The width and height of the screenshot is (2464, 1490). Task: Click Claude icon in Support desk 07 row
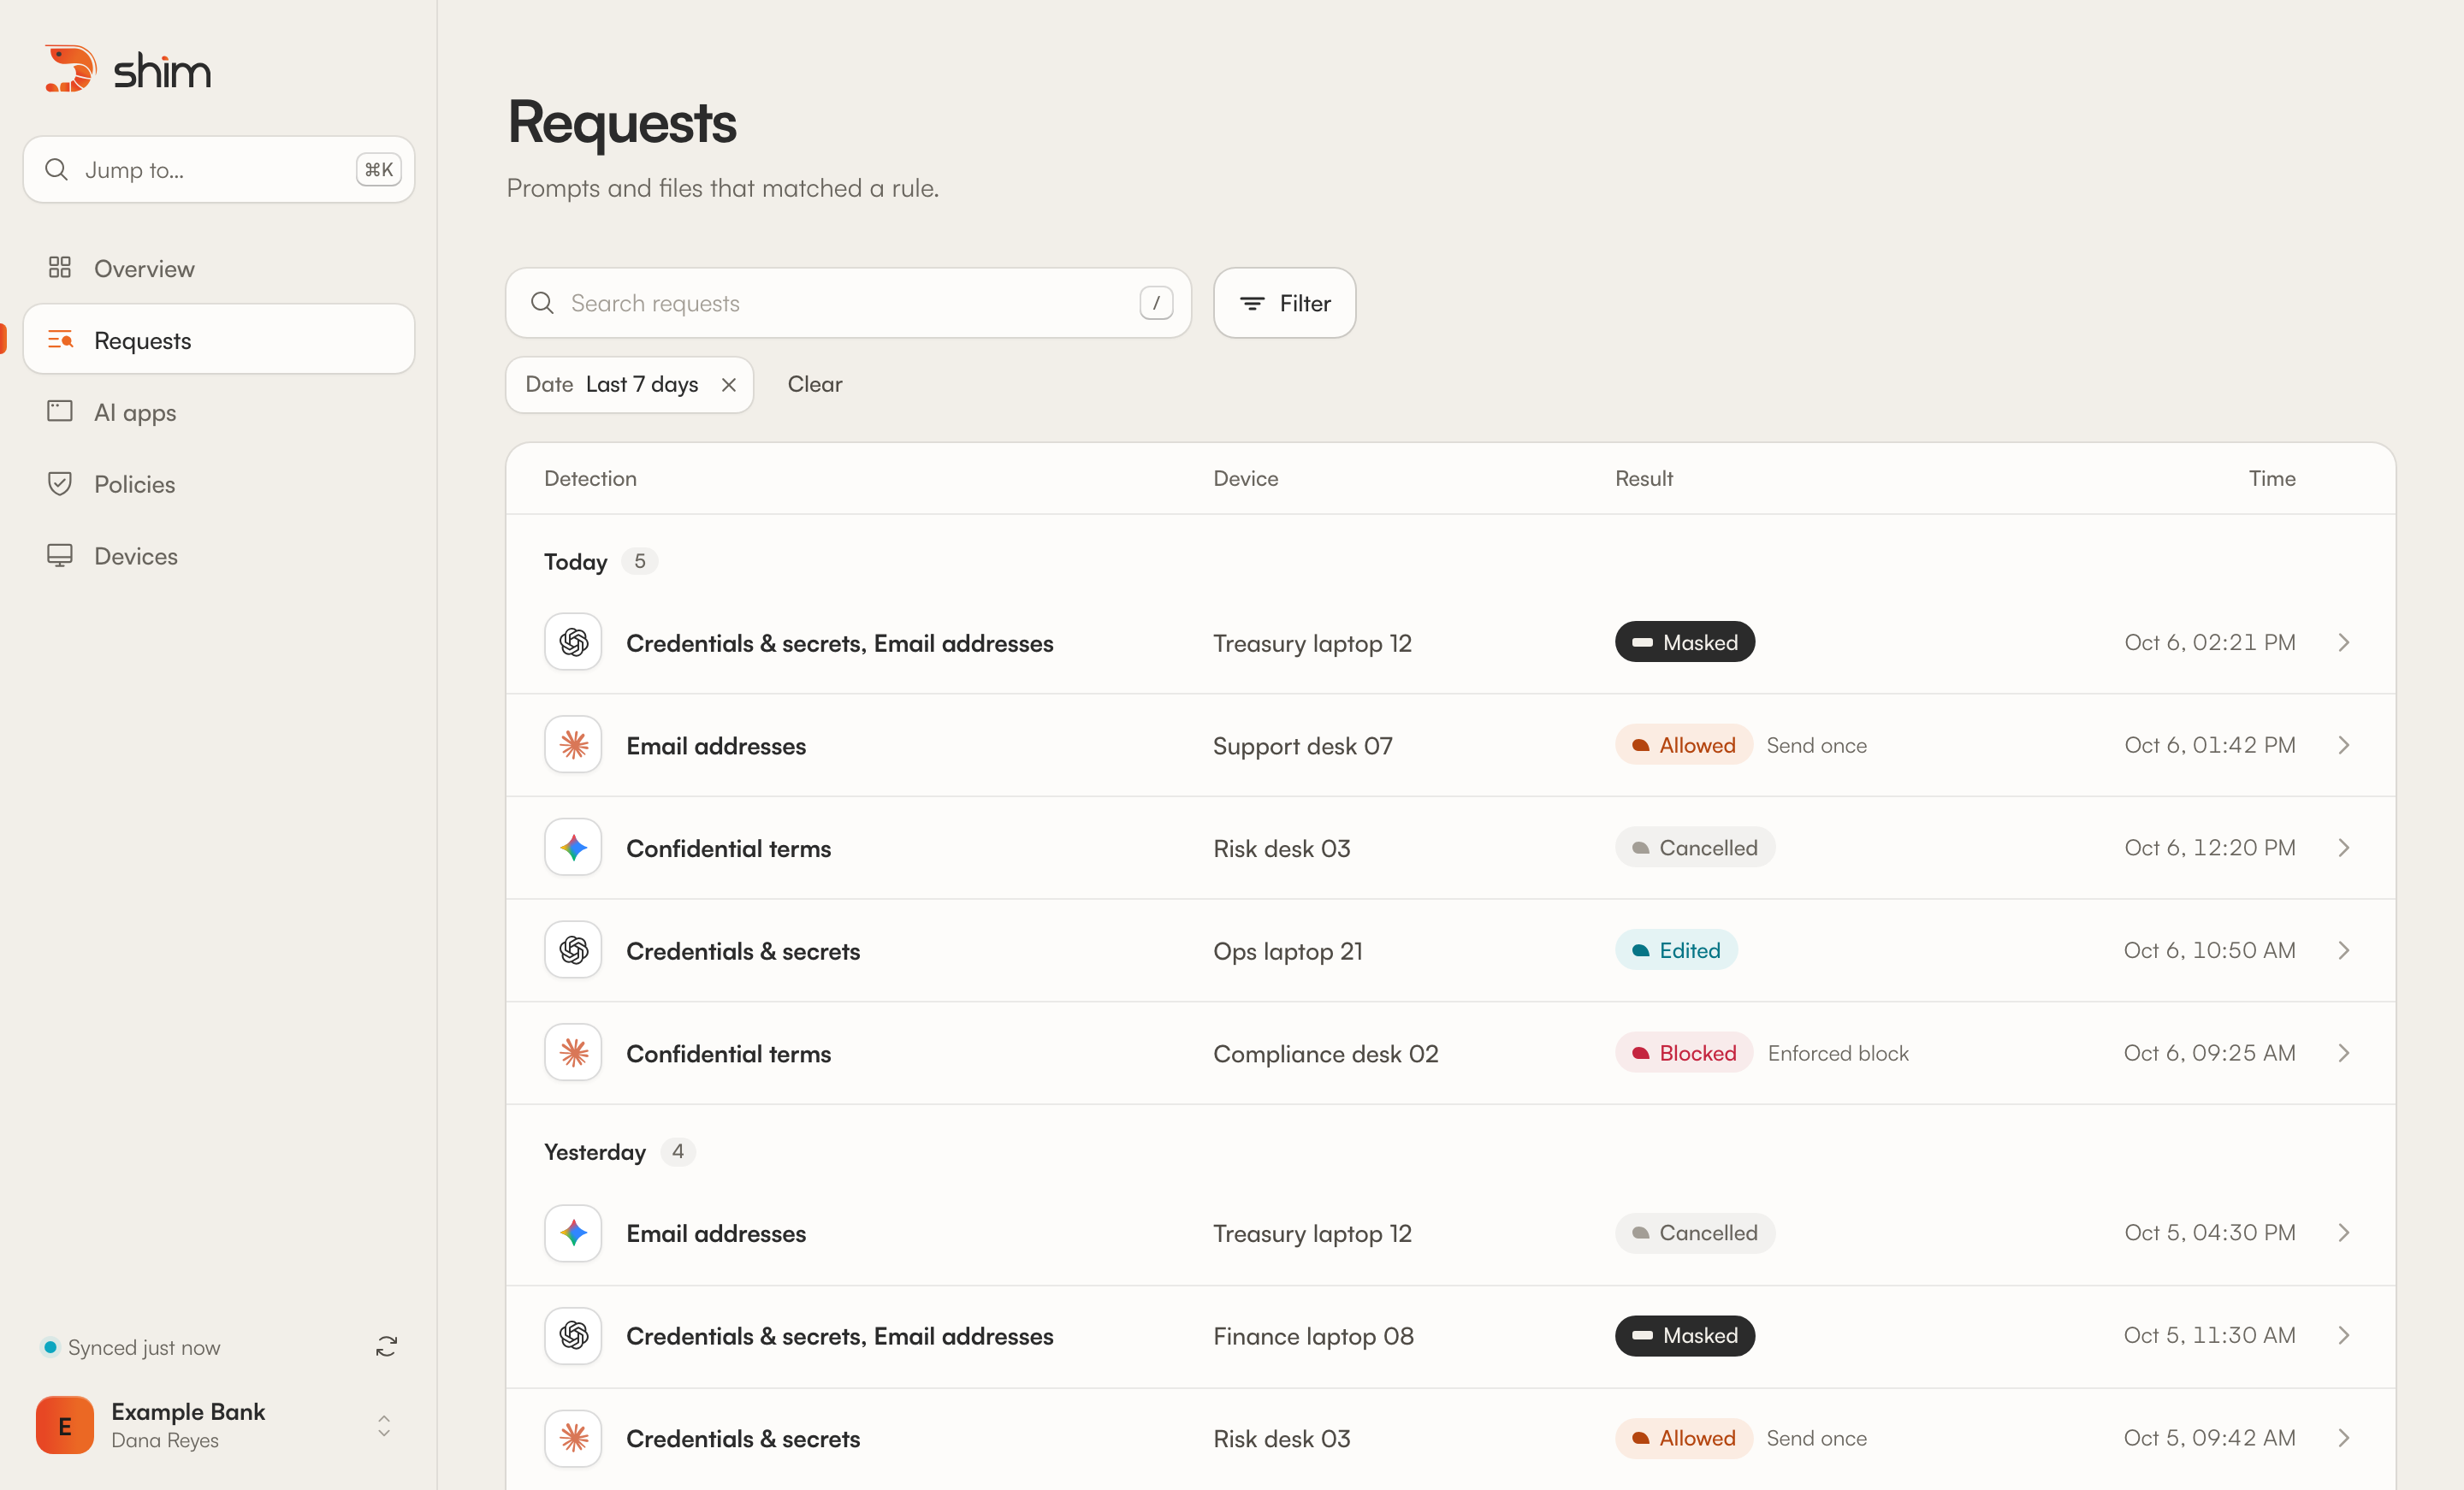click(573, 745)
